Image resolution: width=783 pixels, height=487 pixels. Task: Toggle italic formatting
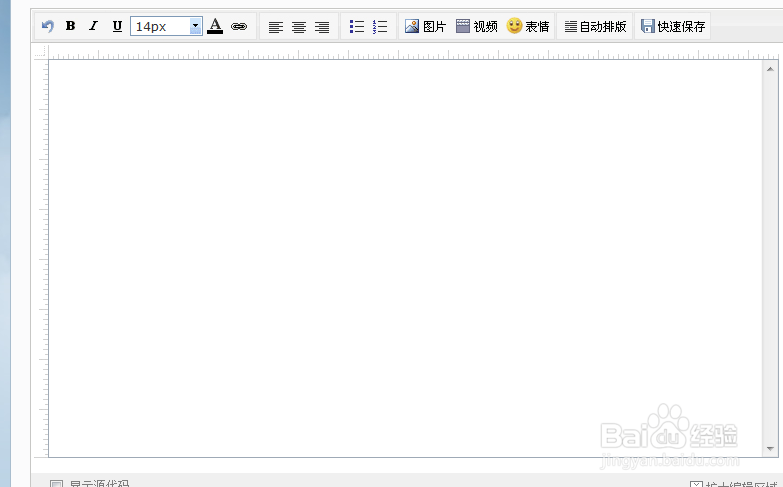tap(93, 26)
